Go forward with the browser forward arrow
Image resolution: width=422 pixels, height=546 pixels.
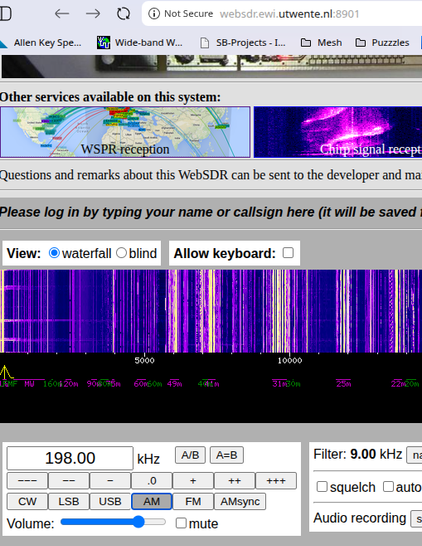tap(93, 14)
